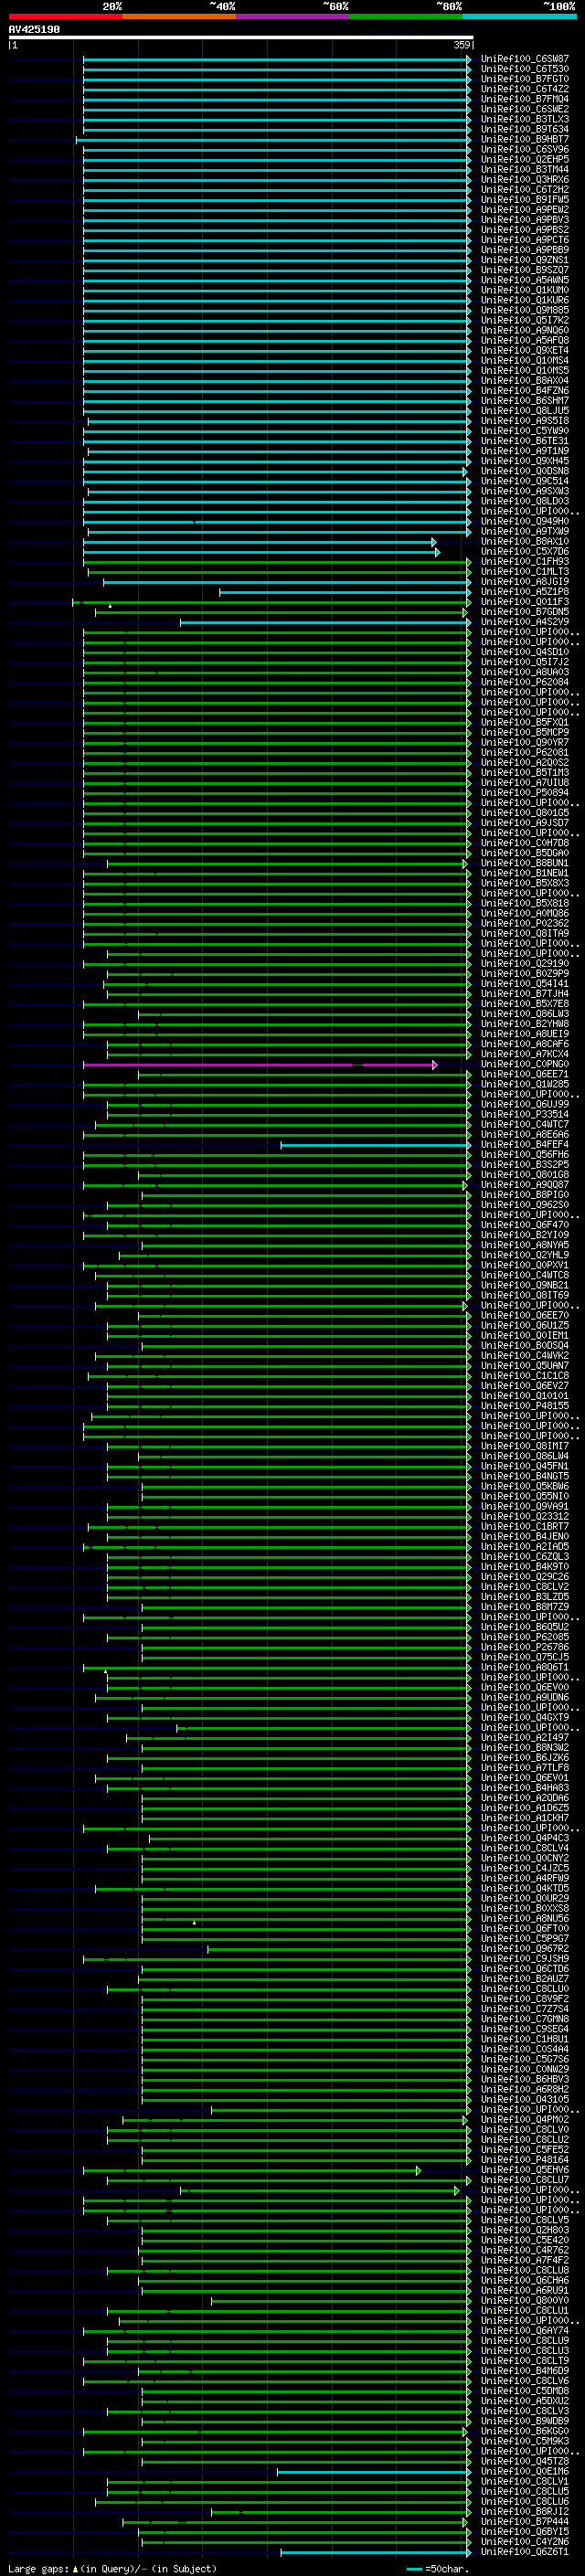Click hit label UniRef100_Q1KUM0
585x2576 pixels.
tap(524, 290)
